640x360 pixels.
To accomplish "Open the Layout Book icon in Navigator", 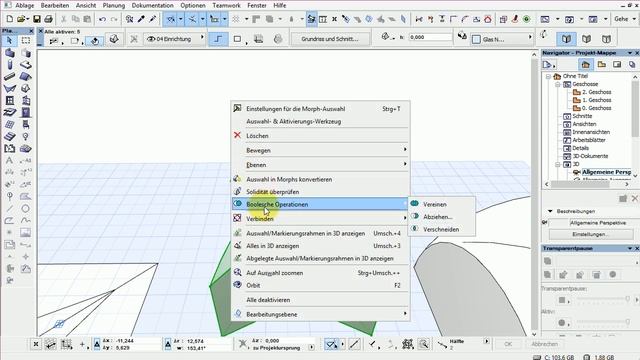I will pos(617,64).
